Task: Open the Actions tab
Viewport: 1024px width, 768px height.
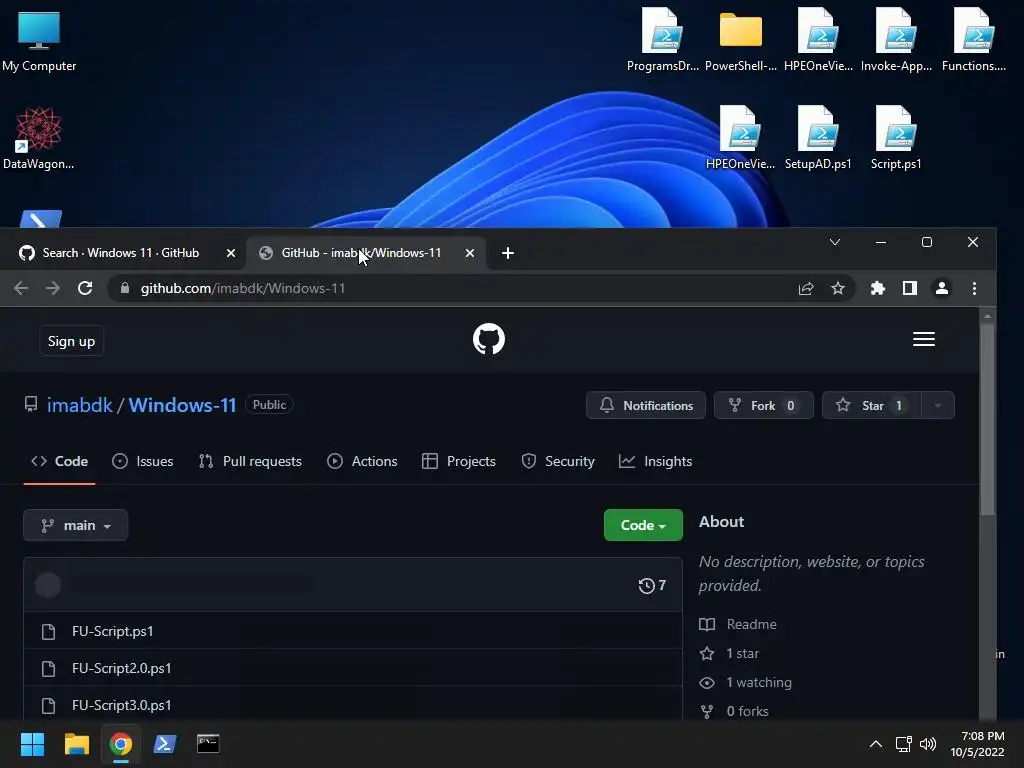Action: 362,461
